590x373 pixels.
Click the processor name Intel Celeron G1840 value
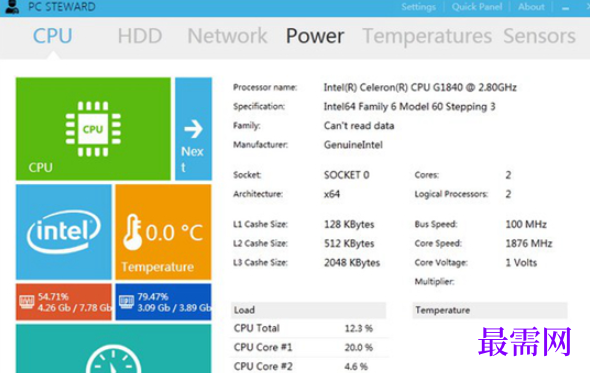[420, 88]
